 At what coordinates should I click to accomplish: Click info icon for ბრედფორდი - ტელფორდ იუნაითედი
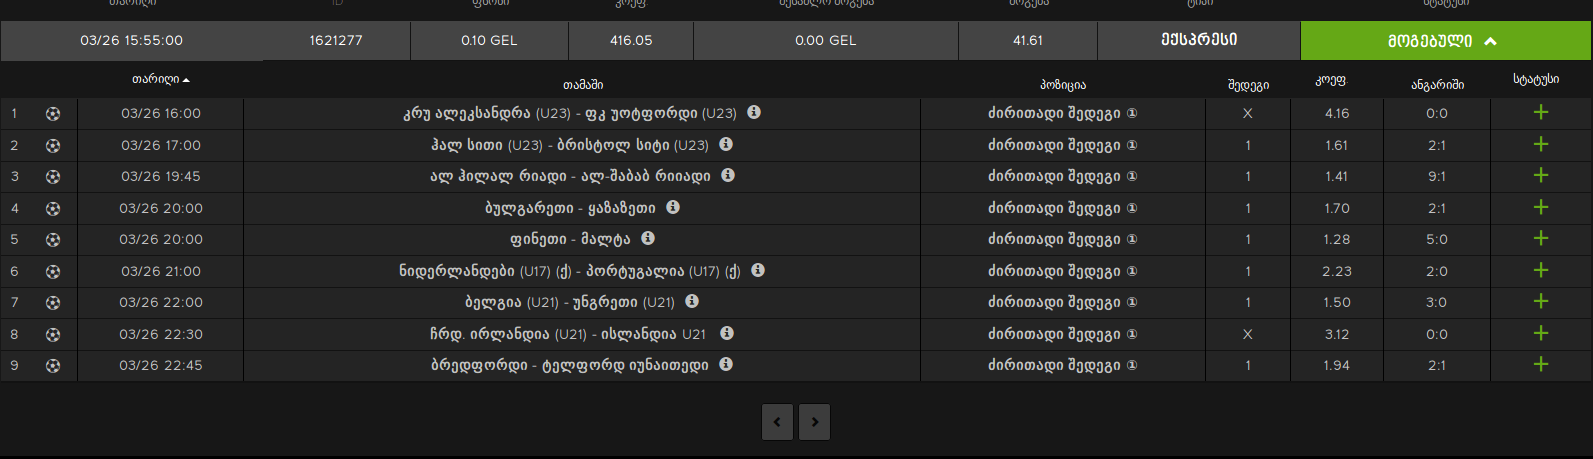pyautogui.click(x=726, y=365)
